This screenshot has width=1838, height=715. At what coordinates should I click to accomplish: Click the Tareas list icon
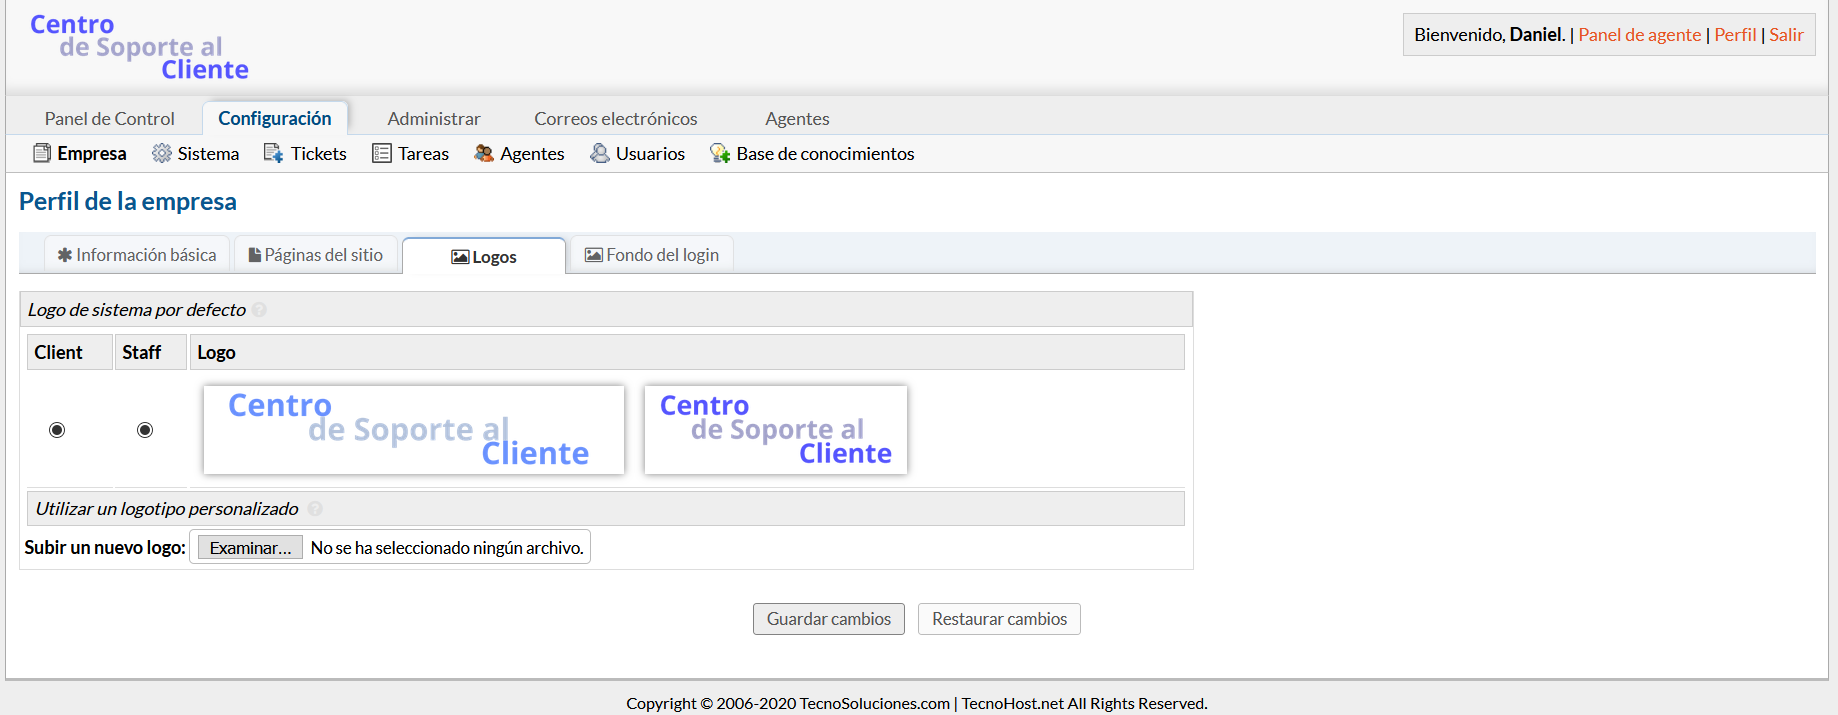point(381,153)
